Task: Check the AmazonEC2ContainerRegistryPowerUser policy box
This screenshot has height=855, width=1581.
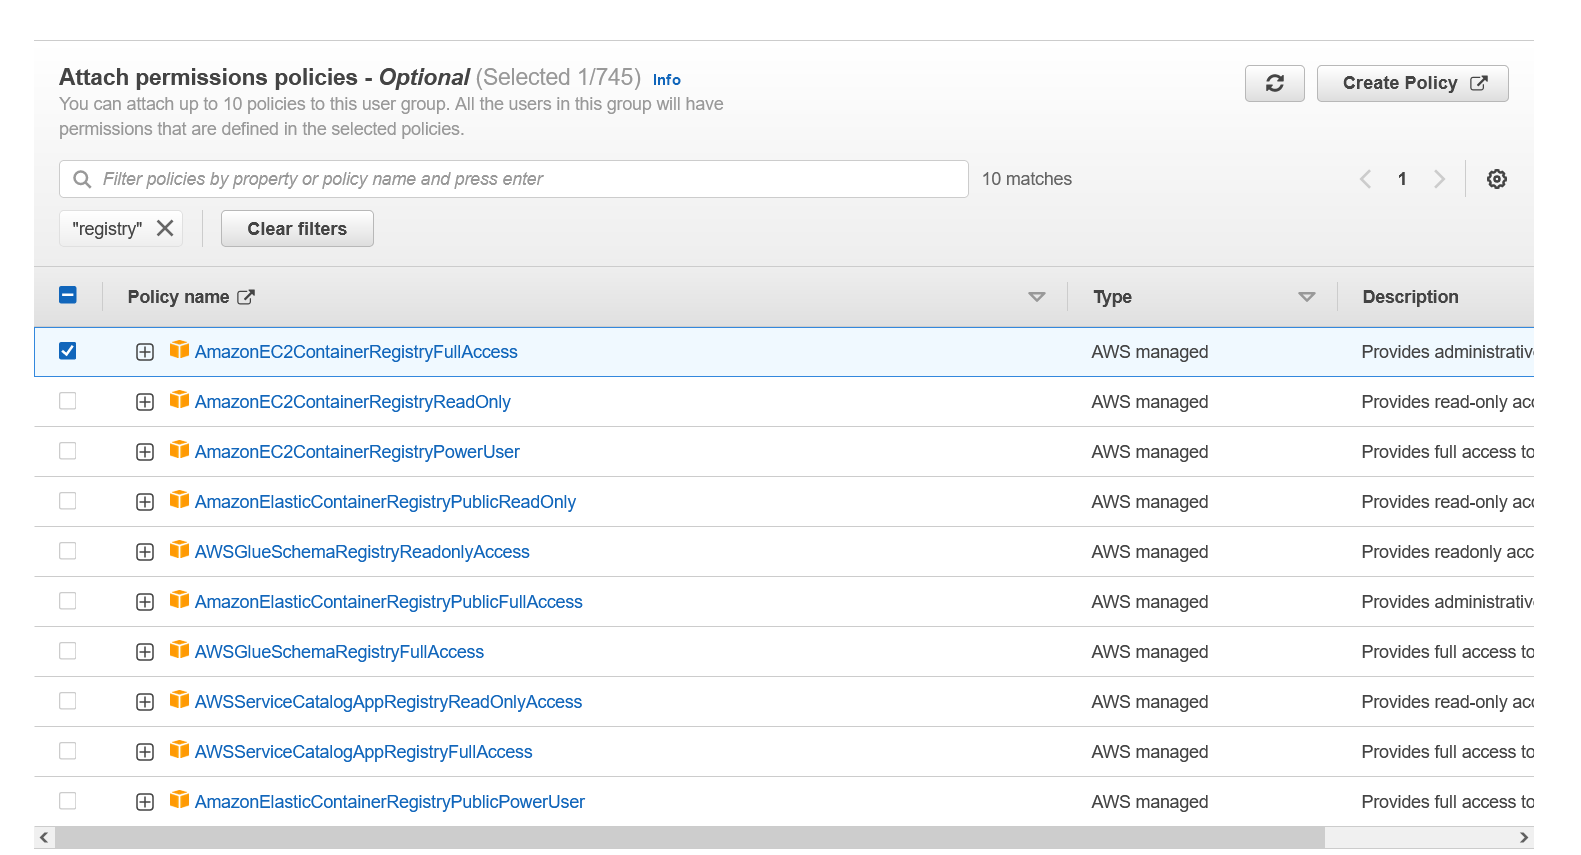Action: (67, 451)
